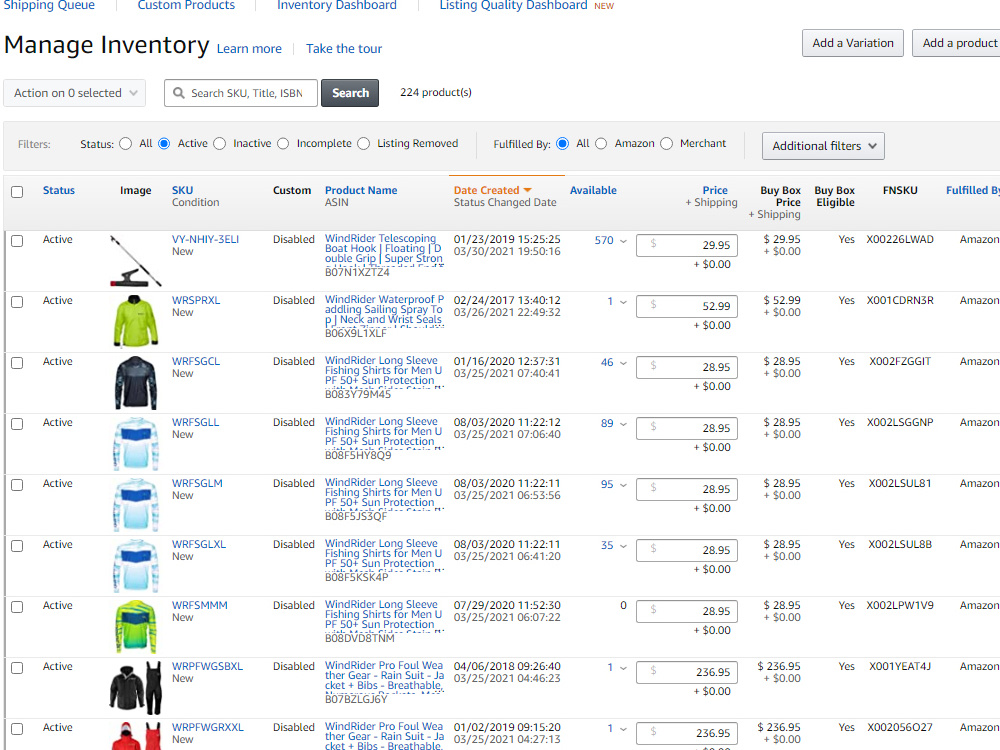Expand available quantity 35 dropdown arrow
The width and height of the screenshot is (1000, 750).
[623, 546]
